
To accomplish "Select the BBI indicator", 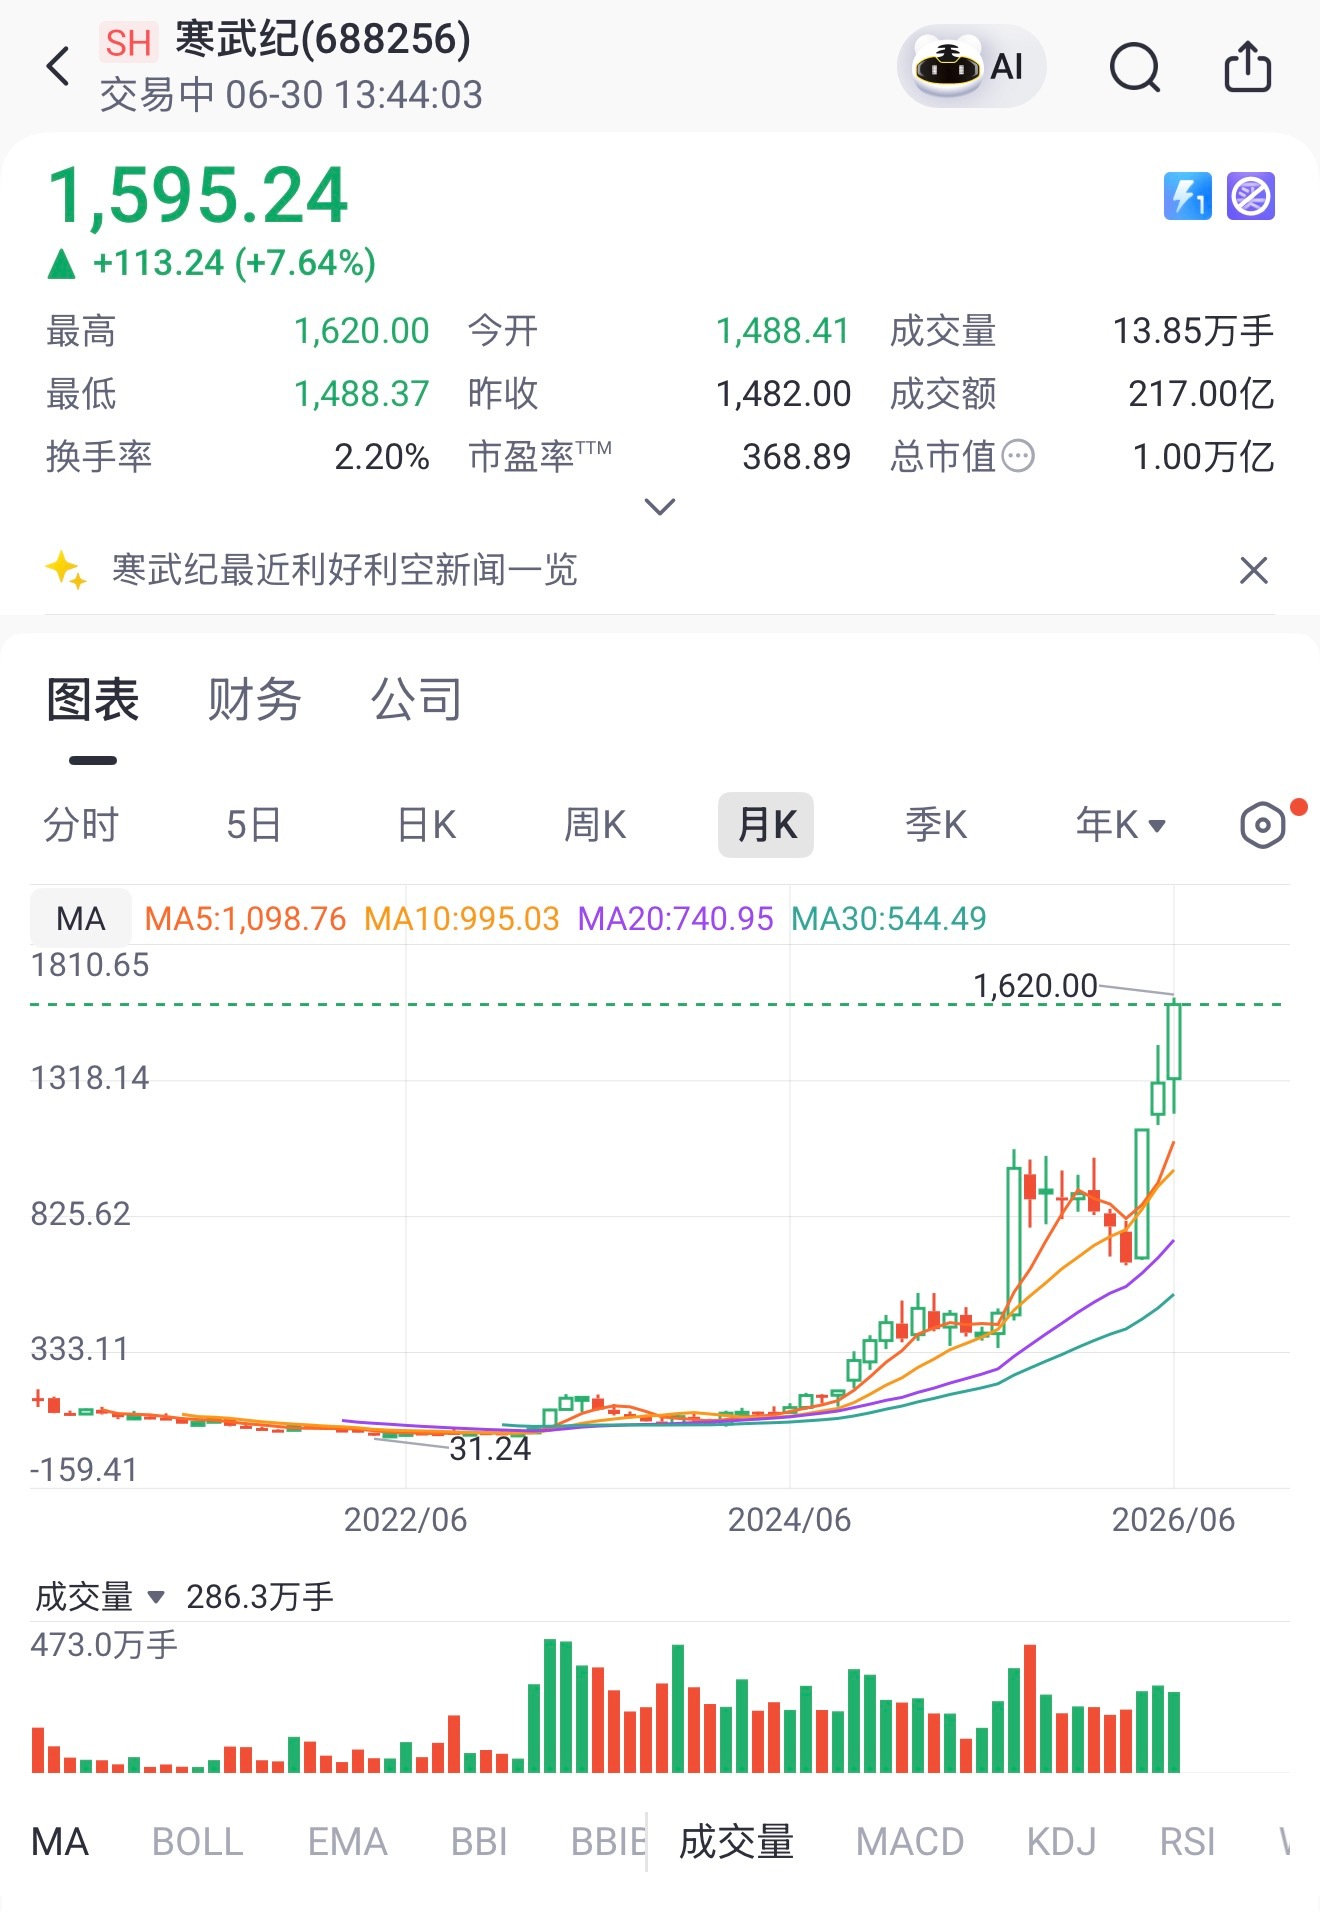I will tap(479, 1841).
